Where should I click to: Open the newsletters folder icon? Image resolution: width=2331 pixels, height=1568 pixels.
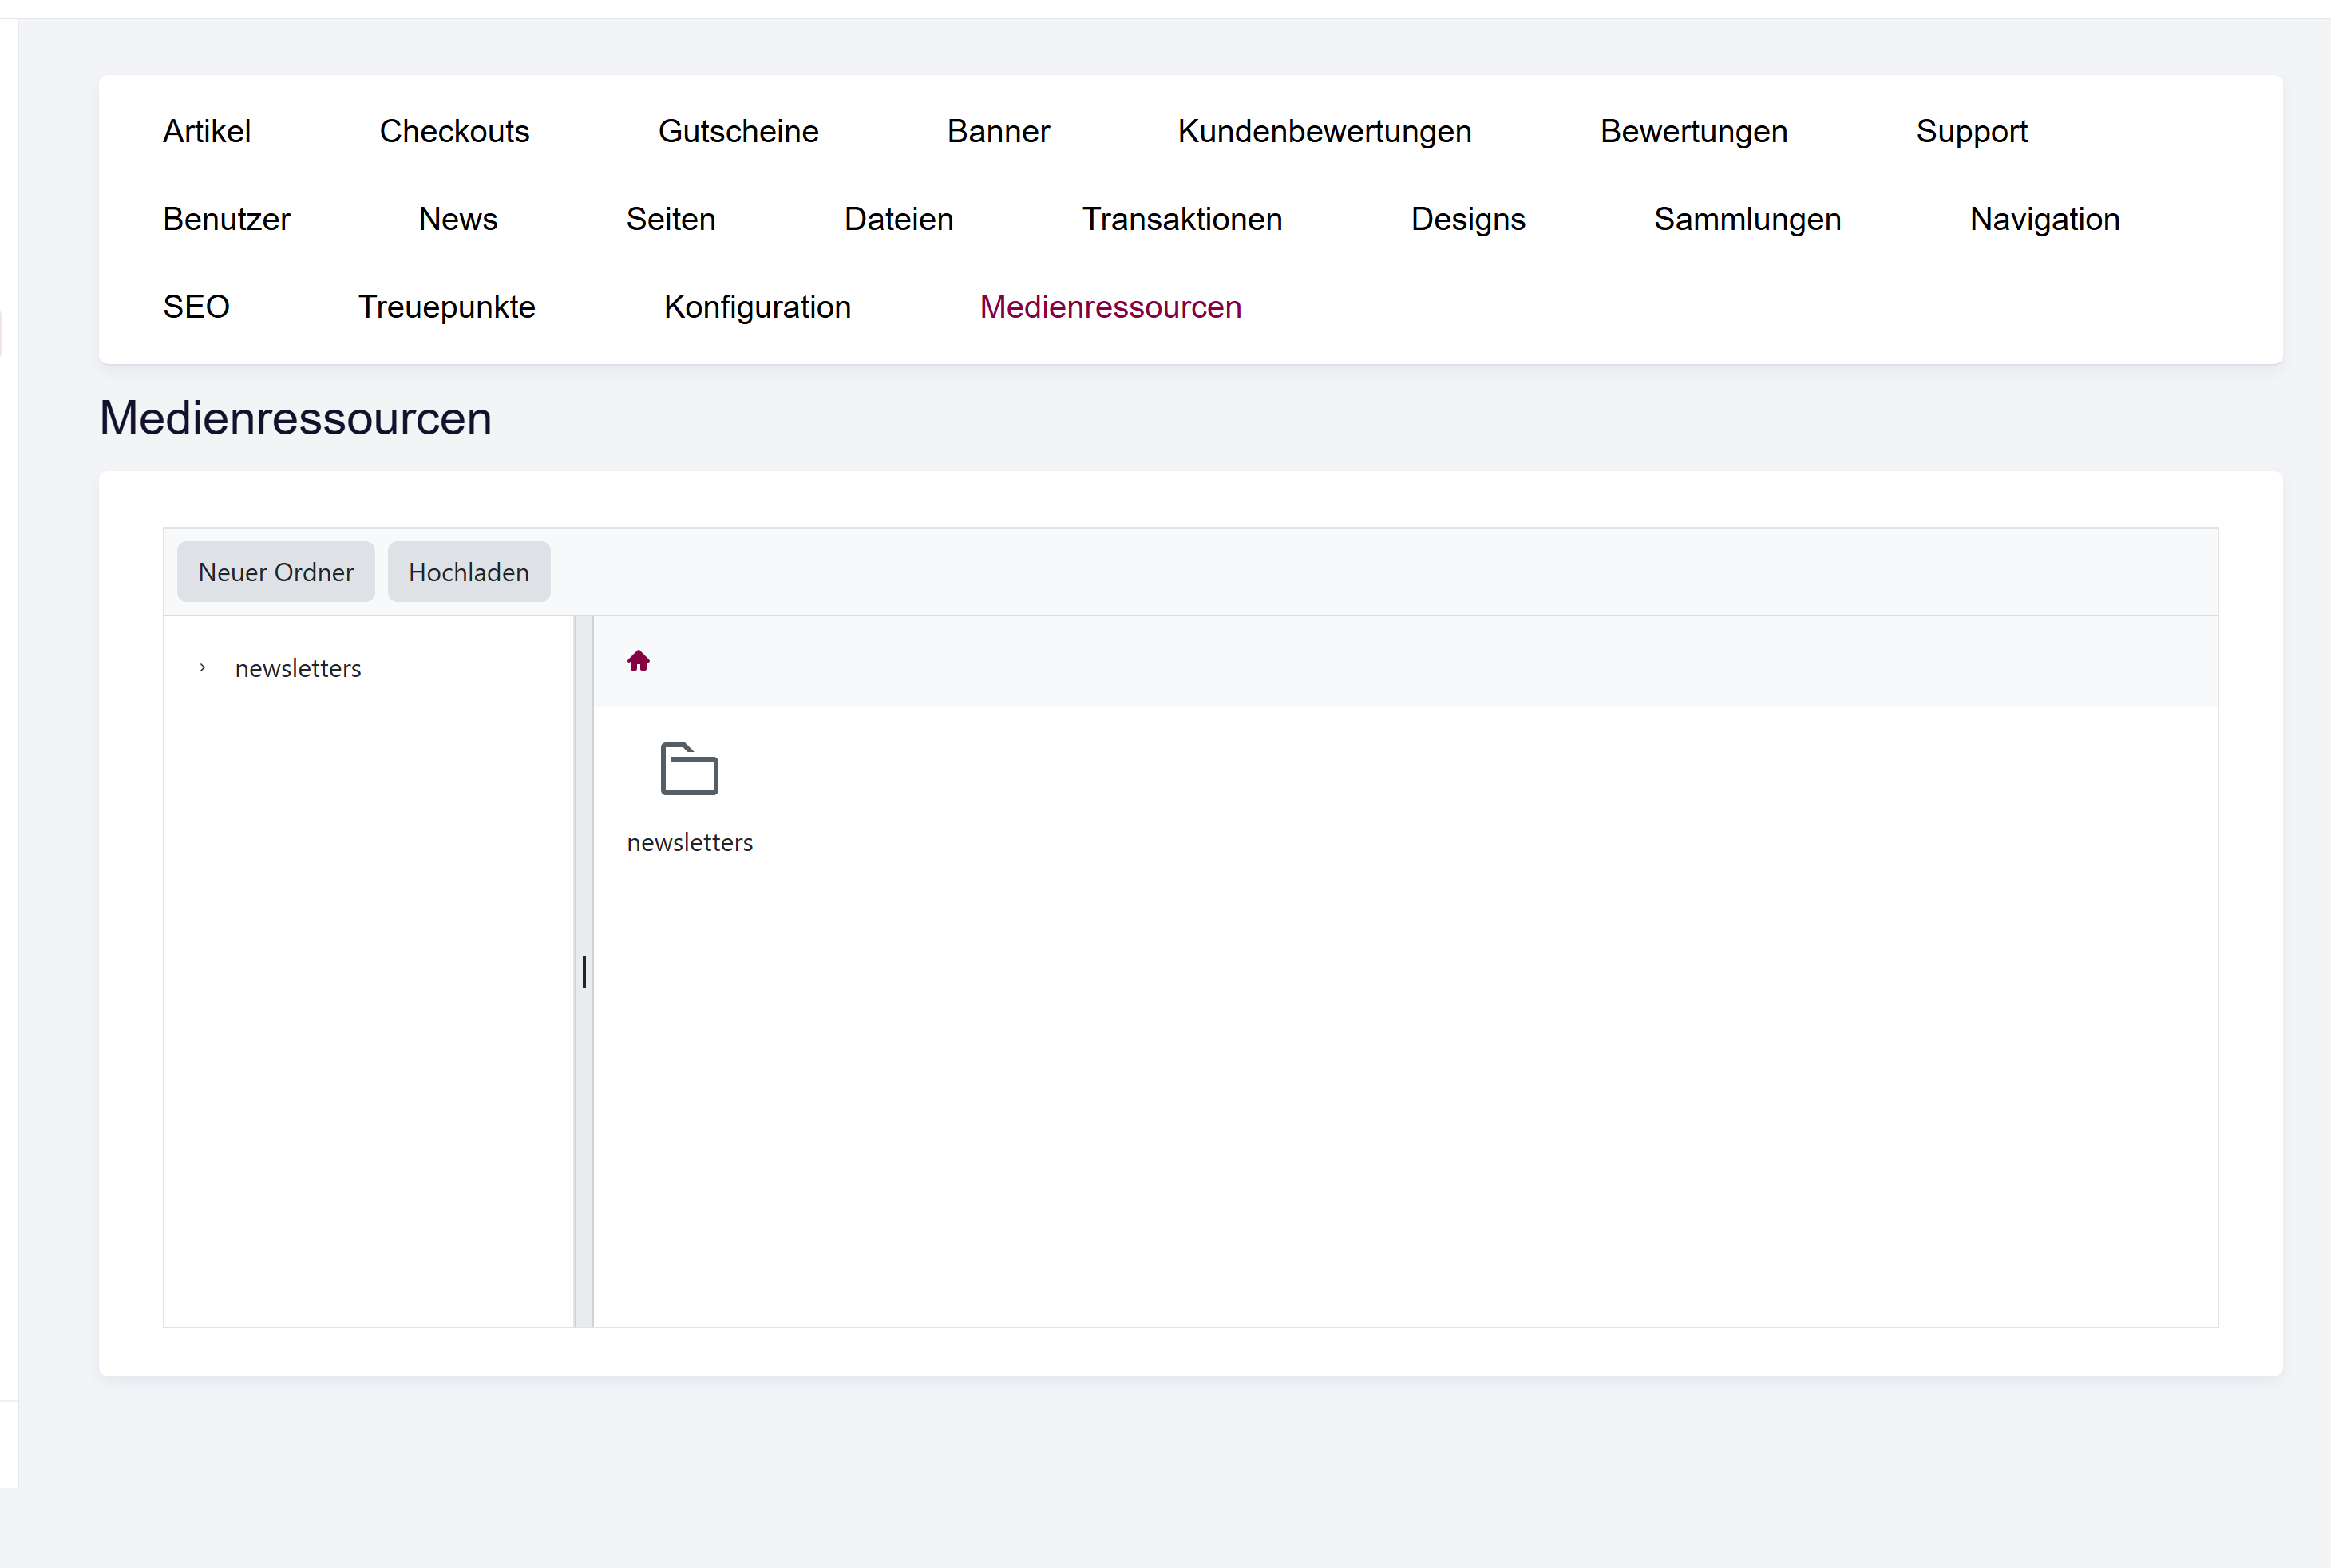point(689,769)
